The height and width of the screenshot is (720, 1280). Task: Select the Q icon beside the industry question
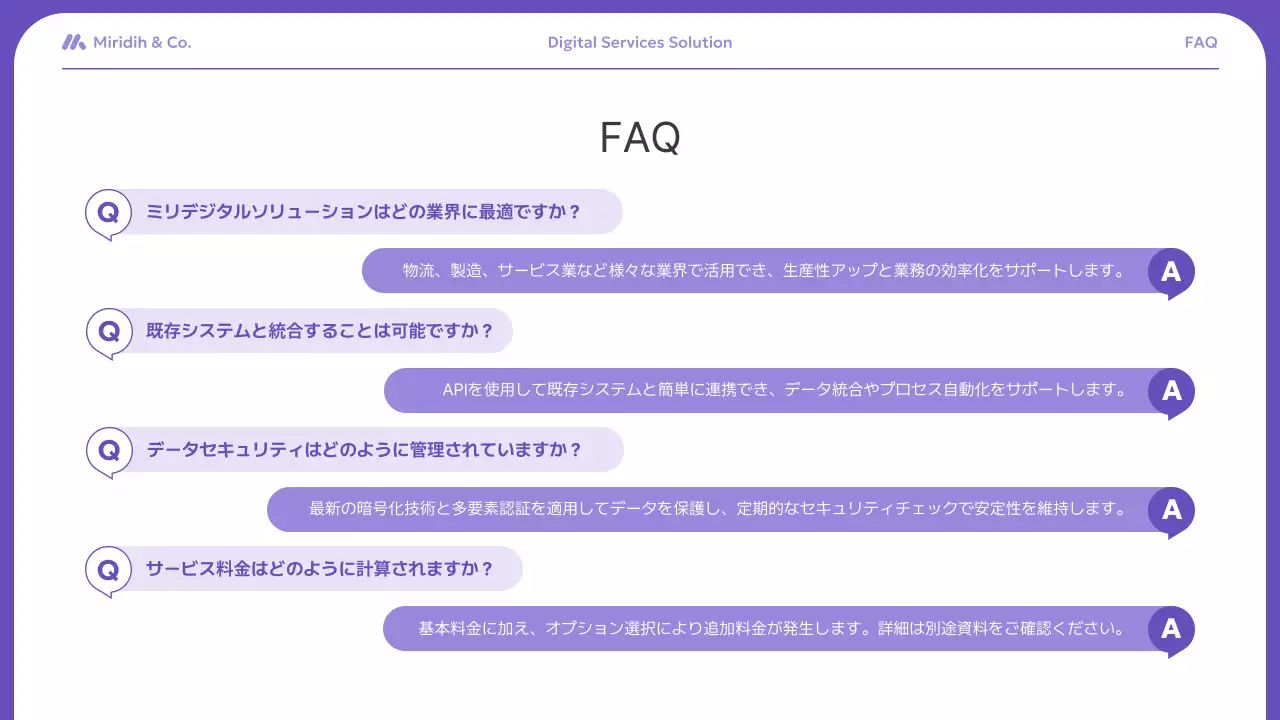pos(107,211)
